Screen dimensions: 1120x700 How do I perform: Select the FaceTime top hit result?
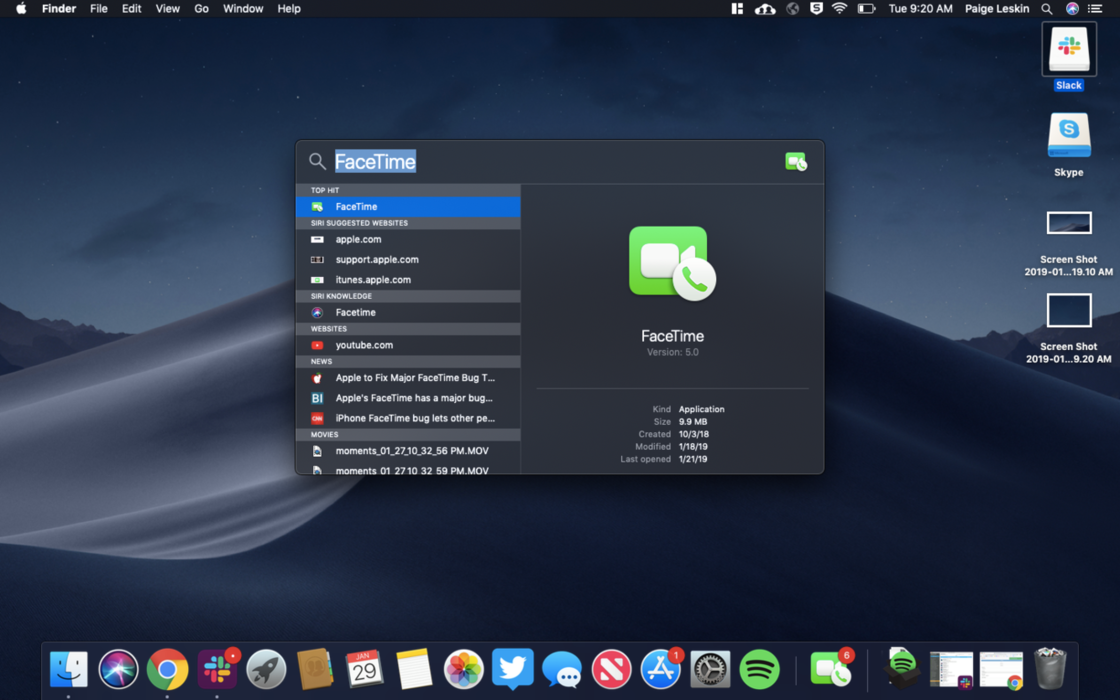click(408, 206)
